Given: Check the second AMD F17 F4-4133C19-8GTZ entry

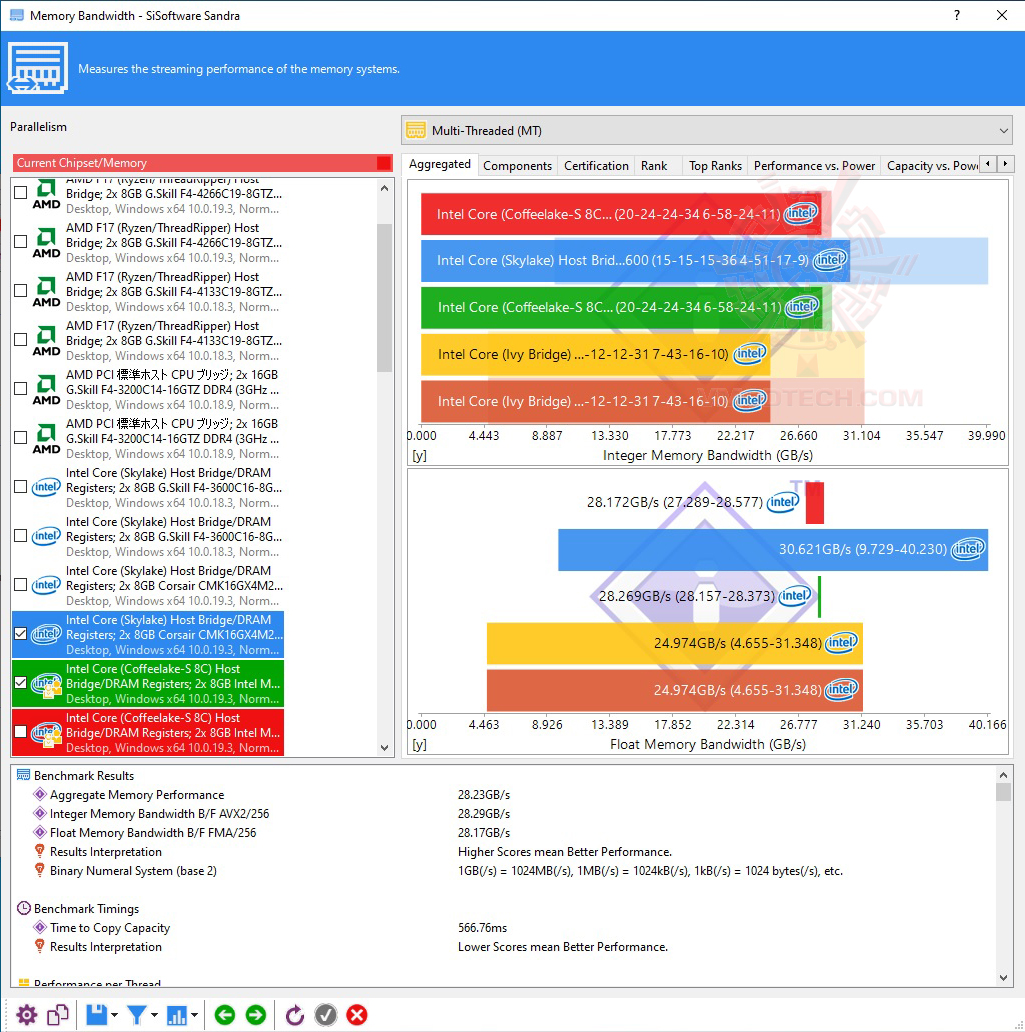Looking at the screenshot, I should (x=20, y=340).
